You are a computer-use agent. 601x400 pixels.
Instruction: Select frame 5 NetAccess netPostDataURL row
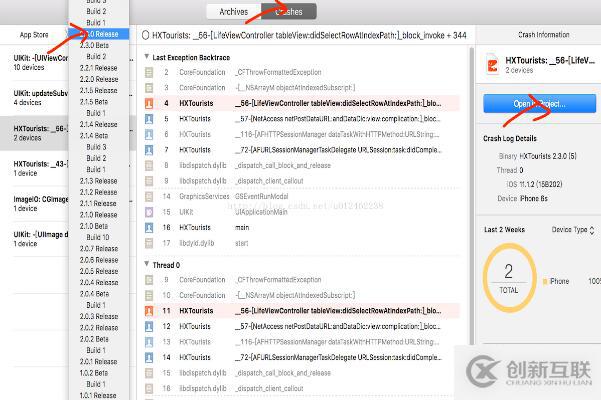pyautogui.click(x=302, y=119)
